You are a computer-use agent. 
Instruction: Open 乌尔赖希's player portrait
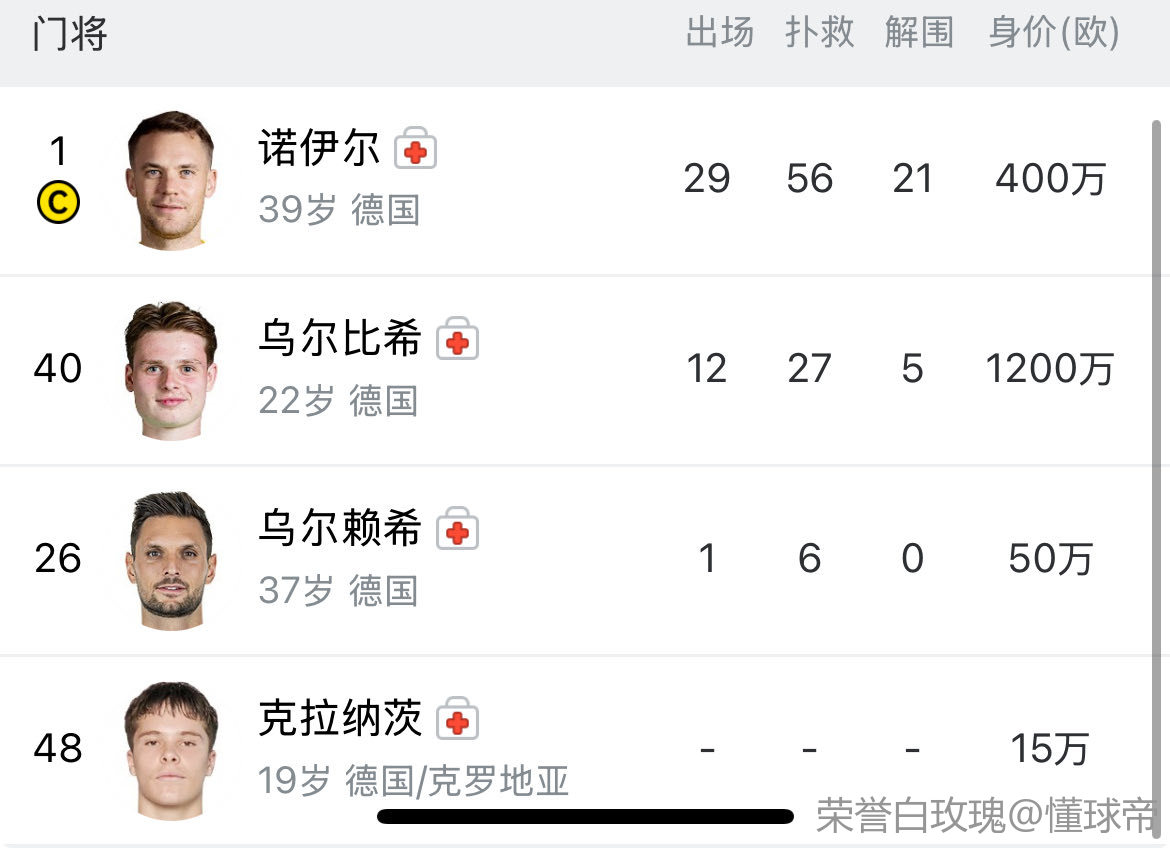170,560
